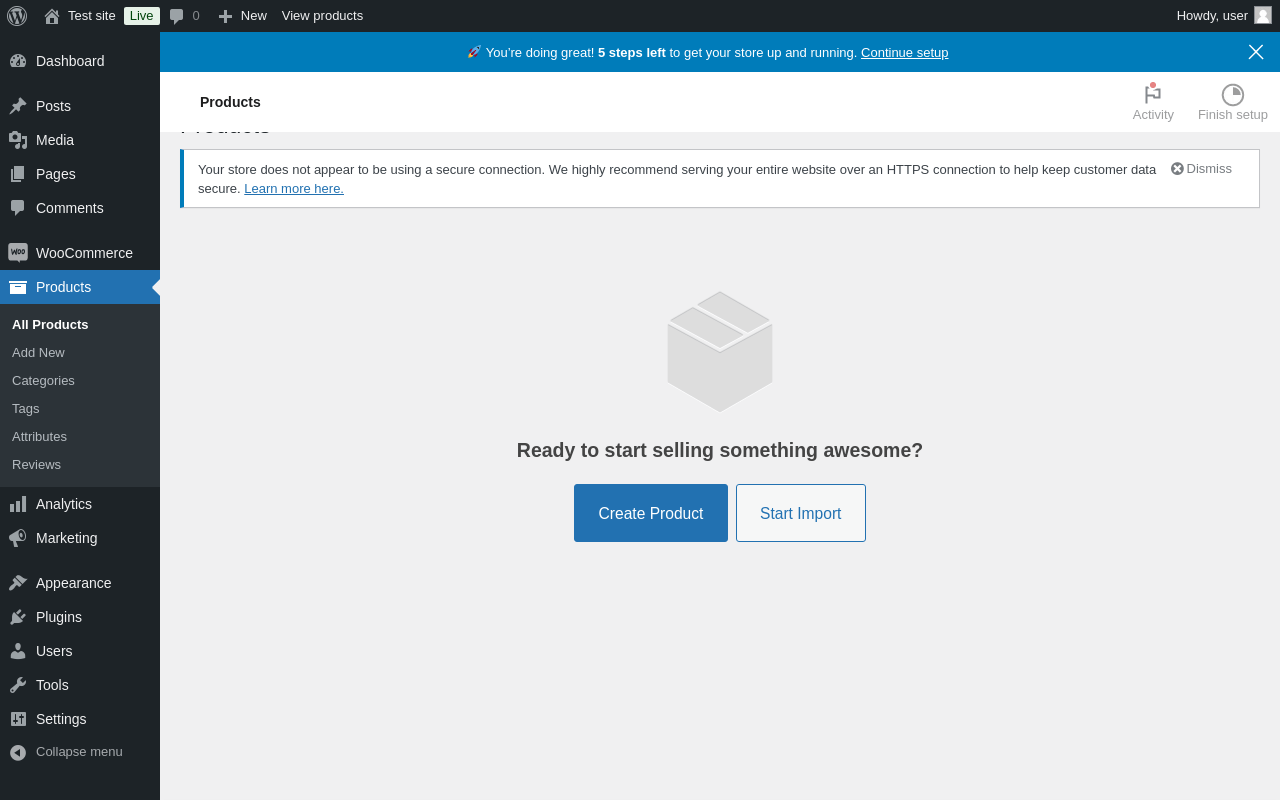Viewport: 1280px width, 800px height.
Task: Click the Settings label in sidebar
Action: coord(61,719)
